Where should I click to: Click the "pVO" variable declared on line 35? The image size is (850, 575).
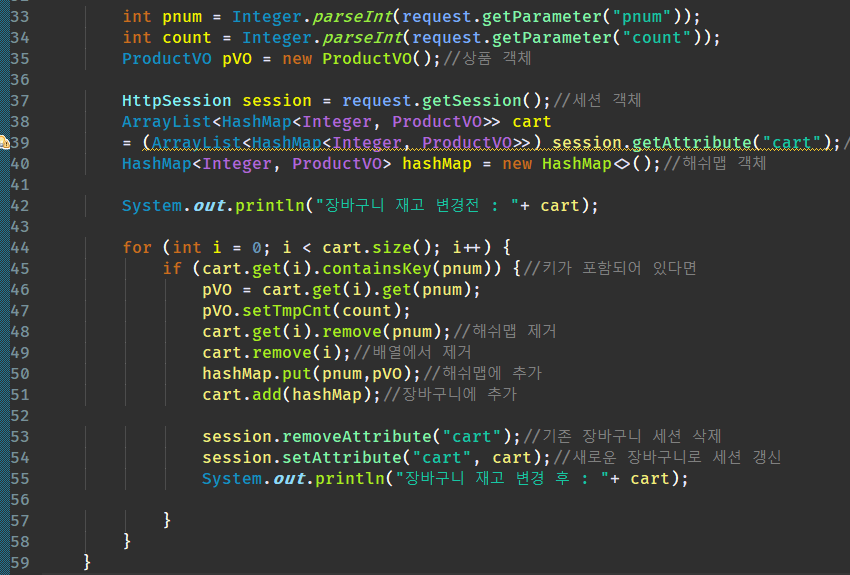coord(237,59)
